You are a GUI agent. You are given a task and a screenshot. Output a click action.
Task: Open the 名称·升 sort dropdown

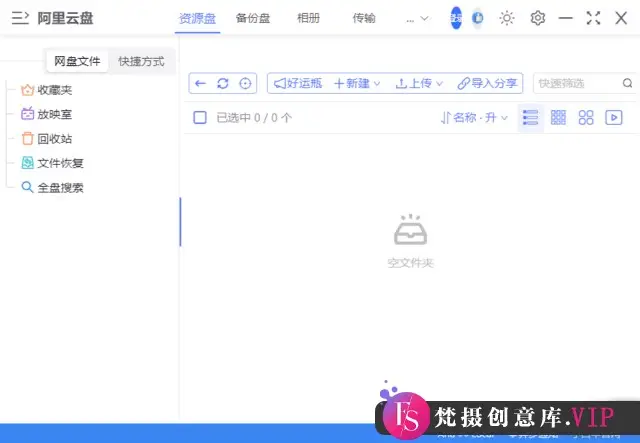coord(474,118)
